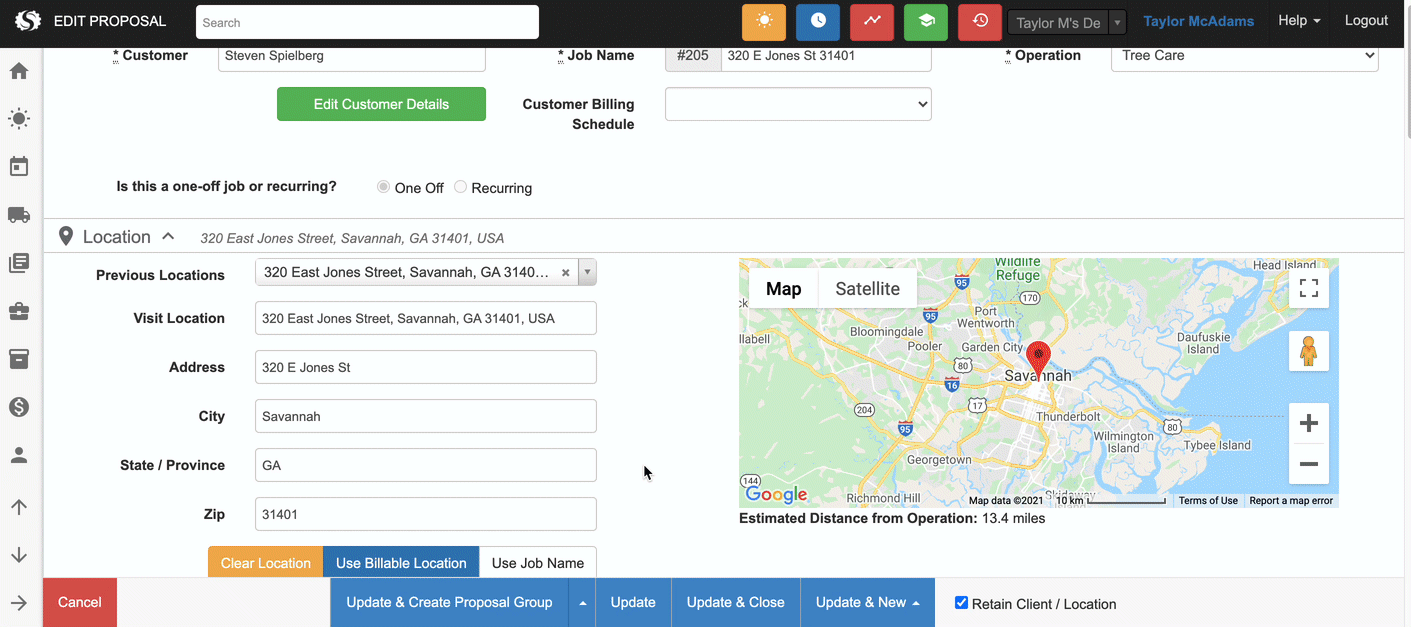Screen dimensions: 1411x627
Task: Open the Customer Billing Schedule dropdown
Action: 798,104
